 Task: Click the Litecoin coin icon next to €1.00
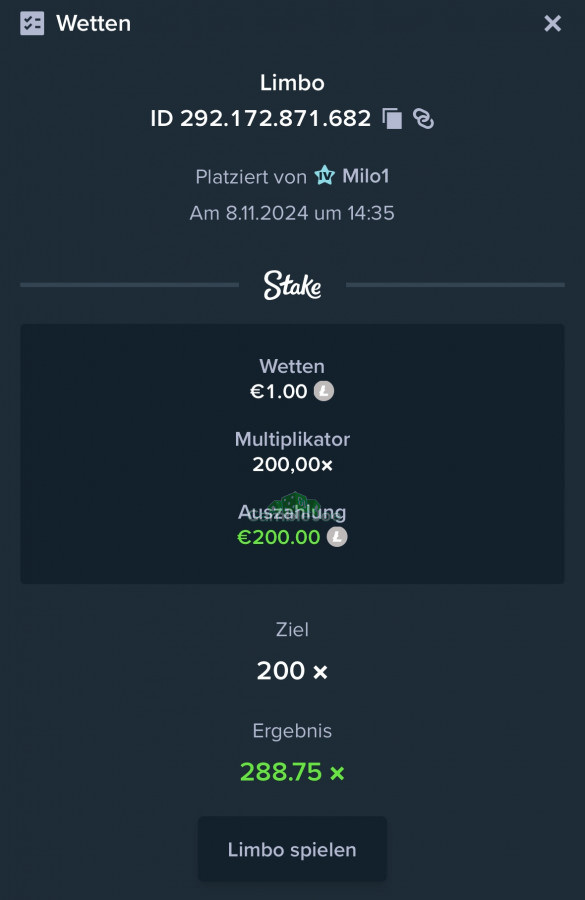(324, 391)
